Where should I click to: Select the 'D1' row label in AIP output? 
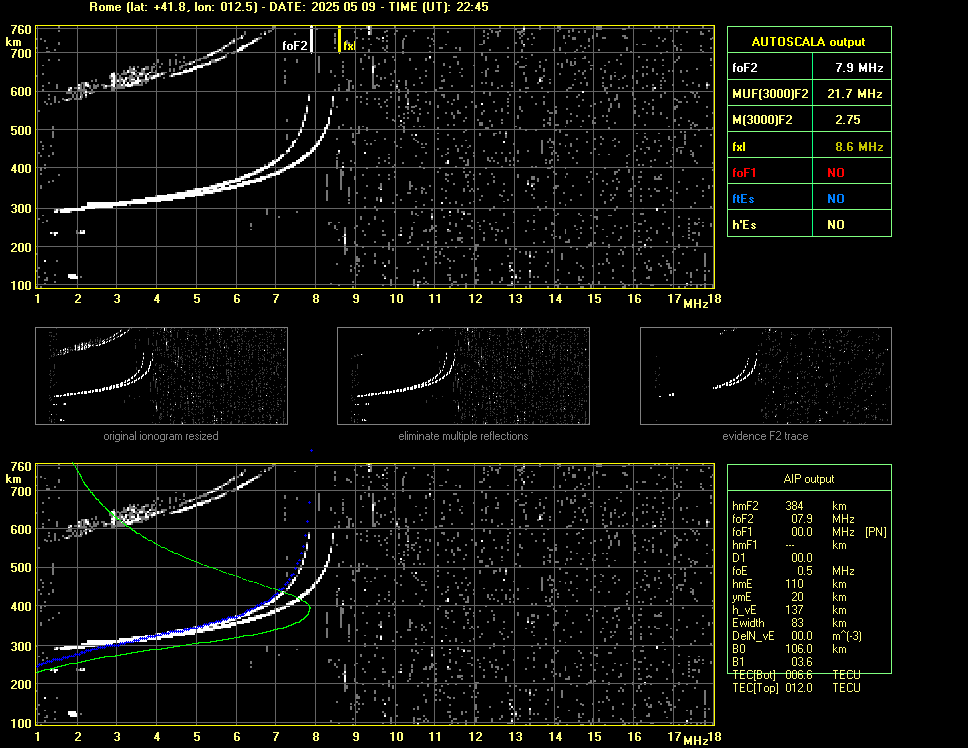[x=741, y=558]
